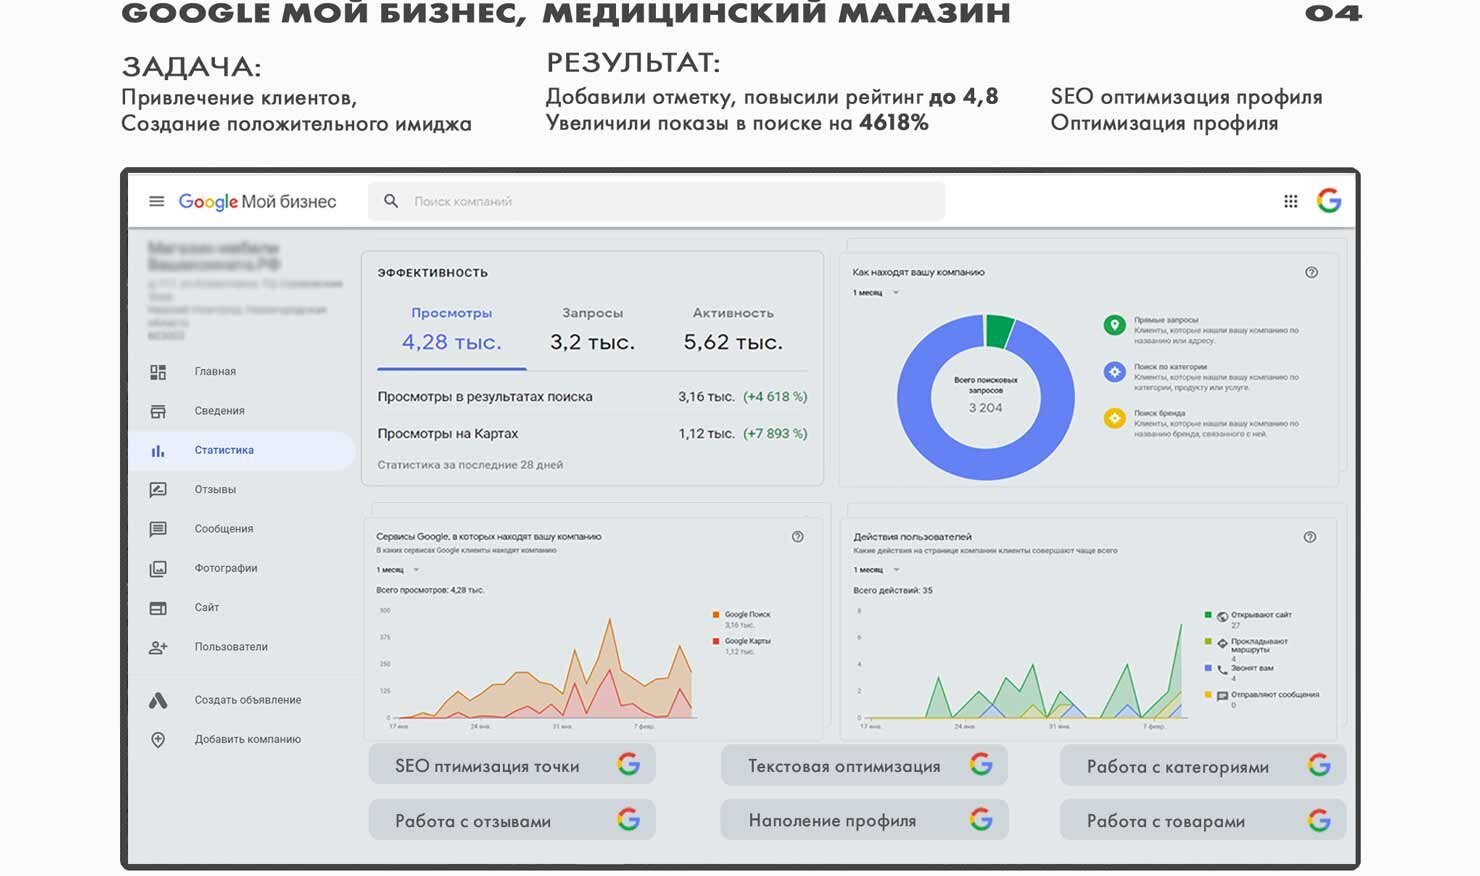Viewport: 1480px width, 876px height.
Task: Click the yellow icon for Поиск бренда
Action: (x=1114, y=418)
